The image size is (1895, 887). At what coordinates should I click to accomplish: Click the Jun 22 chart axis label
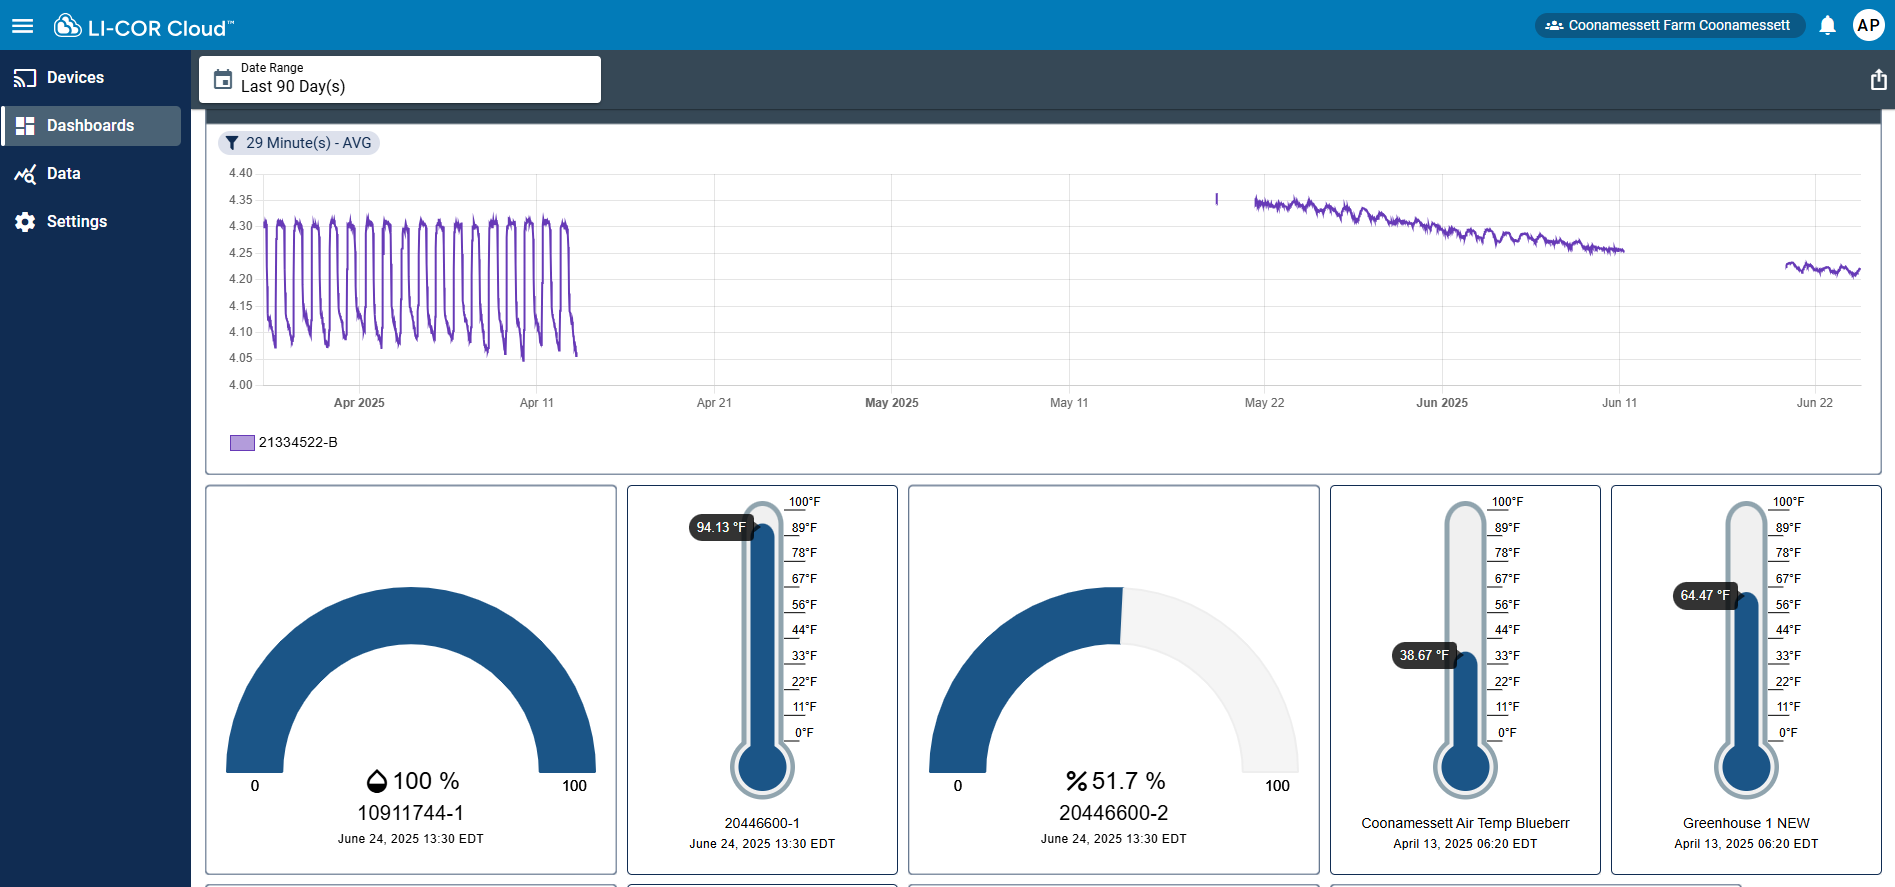click(1814, 403)
